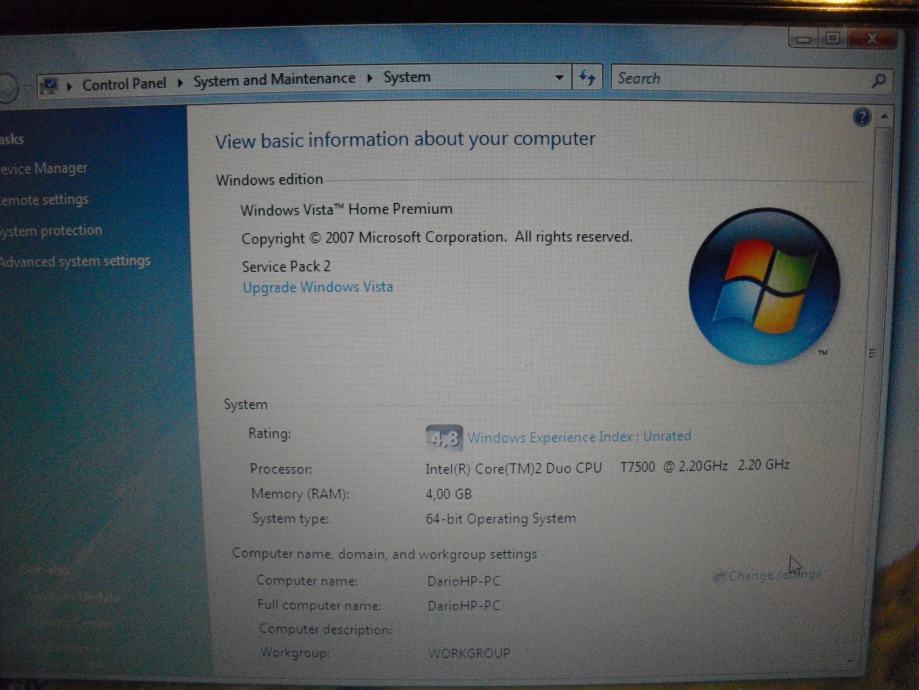Click the Computer name value DarioHP-PC
Screen dimensions: 919x690
[x=464, y=581]
